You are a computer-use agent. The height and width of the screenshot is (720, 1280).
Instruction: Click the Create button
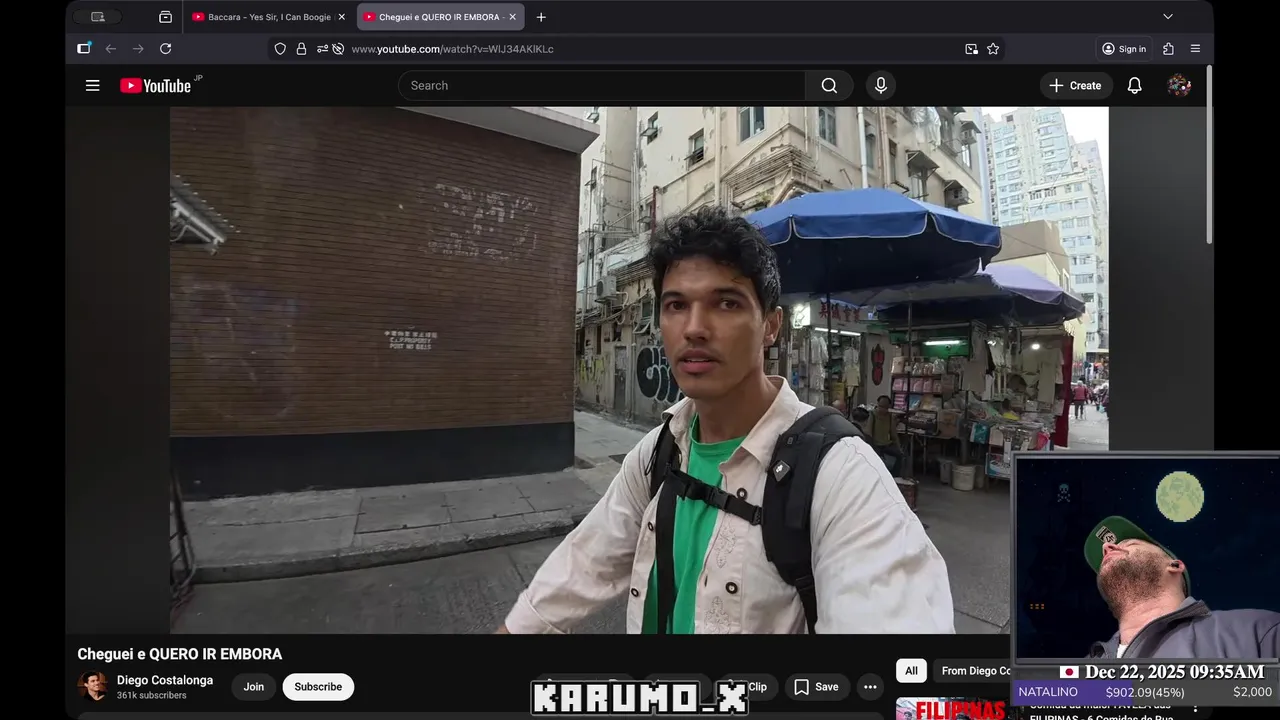tap(1075, 86)
